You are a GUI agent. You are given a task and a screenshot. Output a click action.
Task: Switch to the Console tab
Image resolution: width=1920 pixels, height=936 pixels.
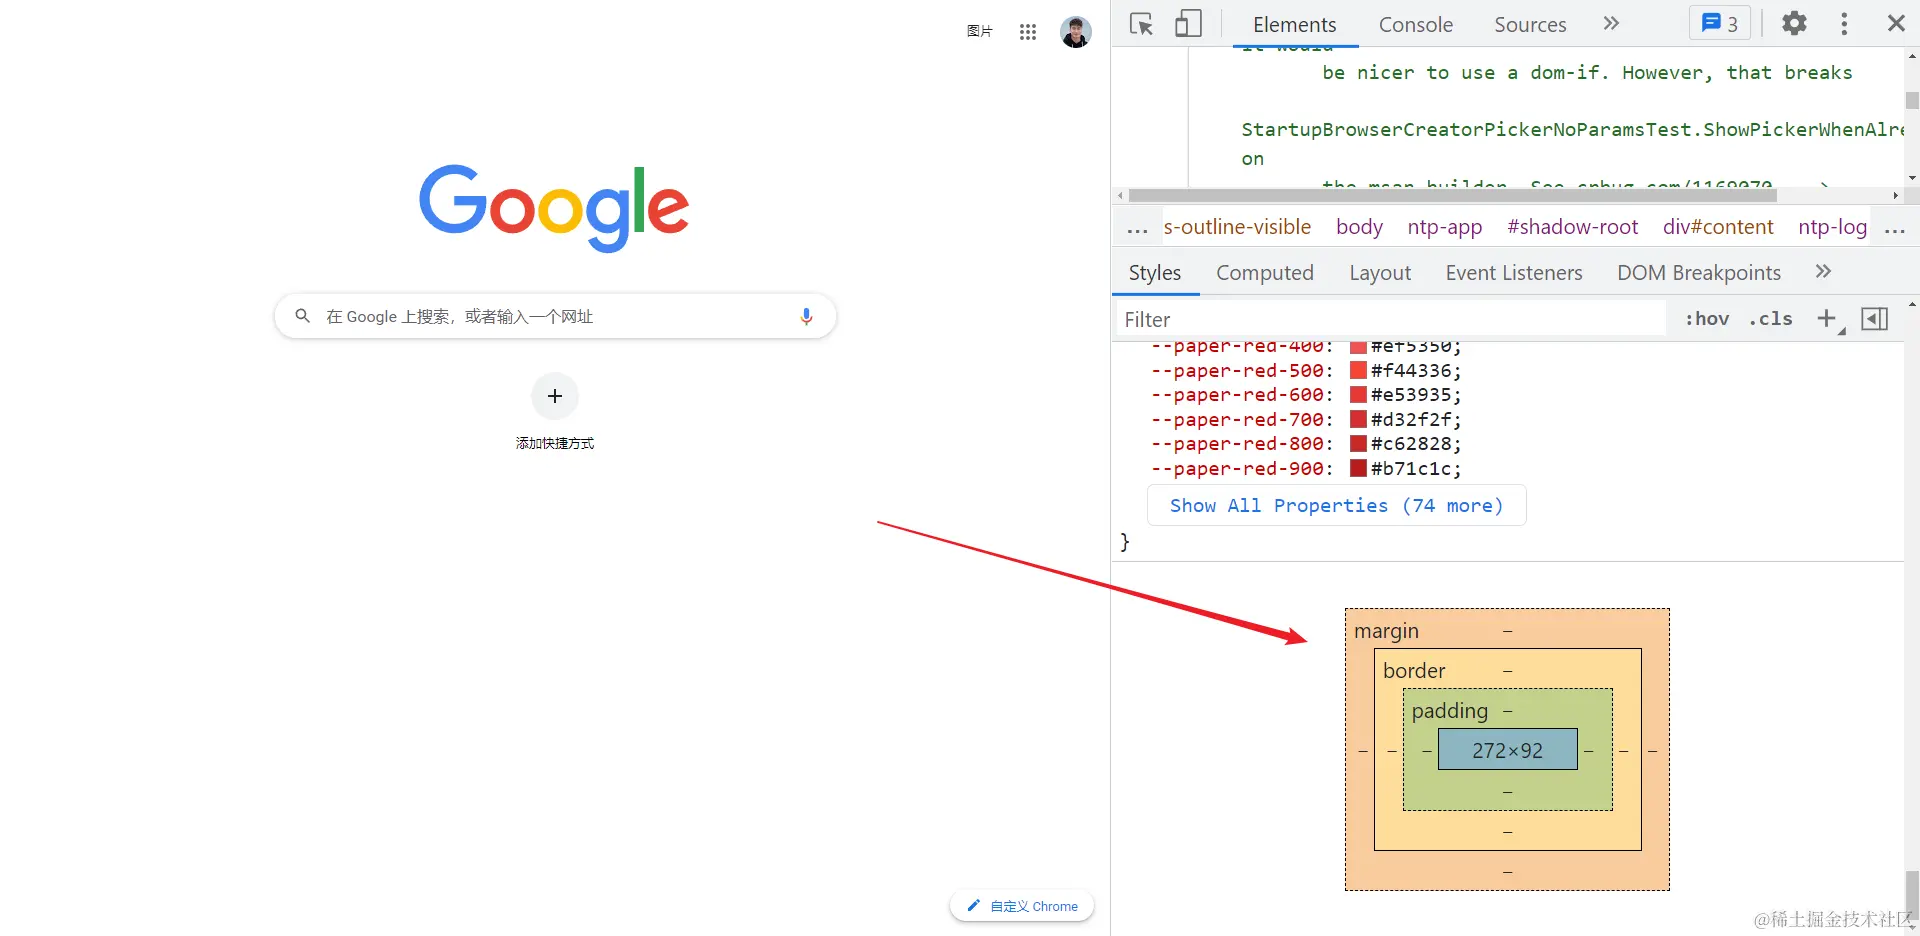pyautogui.click(x=1415, y=24)
